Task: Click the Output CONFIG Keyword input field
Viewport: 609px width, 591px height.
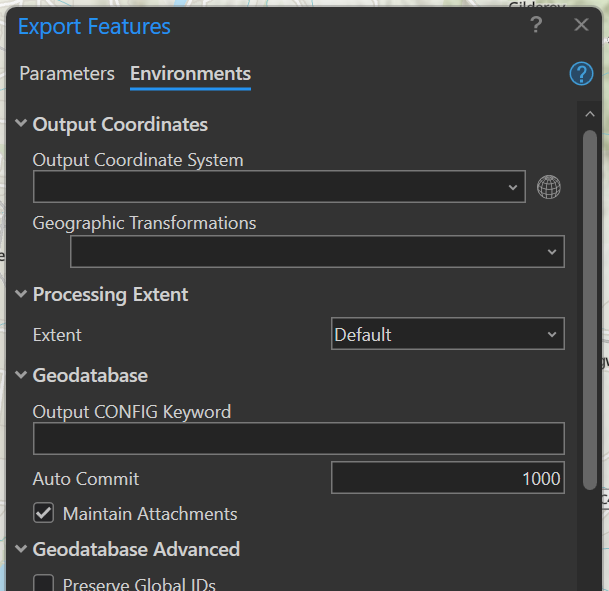Action: [x=299, y=438]
